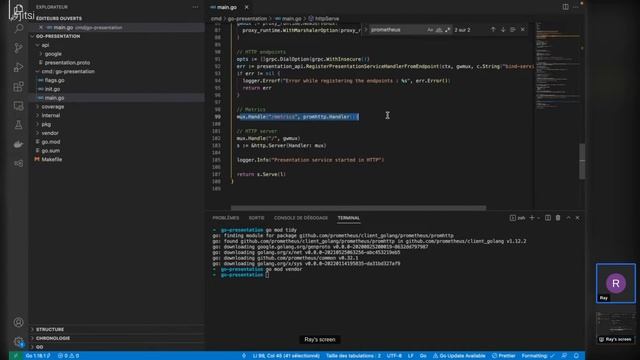Click UTF-8 encoding in status bar
The width and height of the screenshot is (640, 360).
tap(394, 356)
